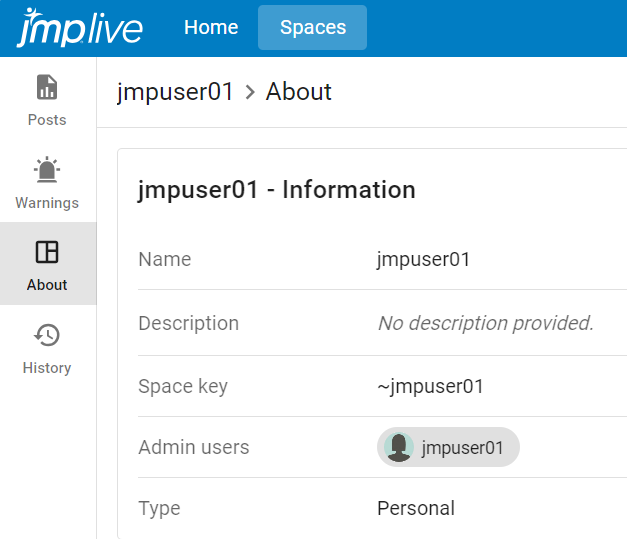Open the Posts section in sidebar
The image size is (627, 539).
coord(47,100)
